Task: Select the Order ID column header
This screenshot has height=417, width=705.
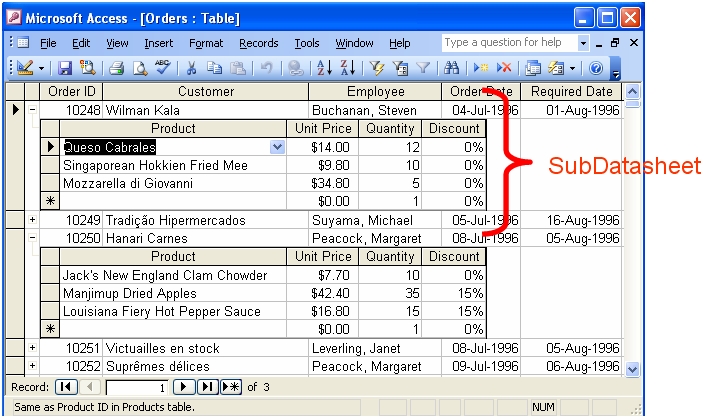Action: 71,91
